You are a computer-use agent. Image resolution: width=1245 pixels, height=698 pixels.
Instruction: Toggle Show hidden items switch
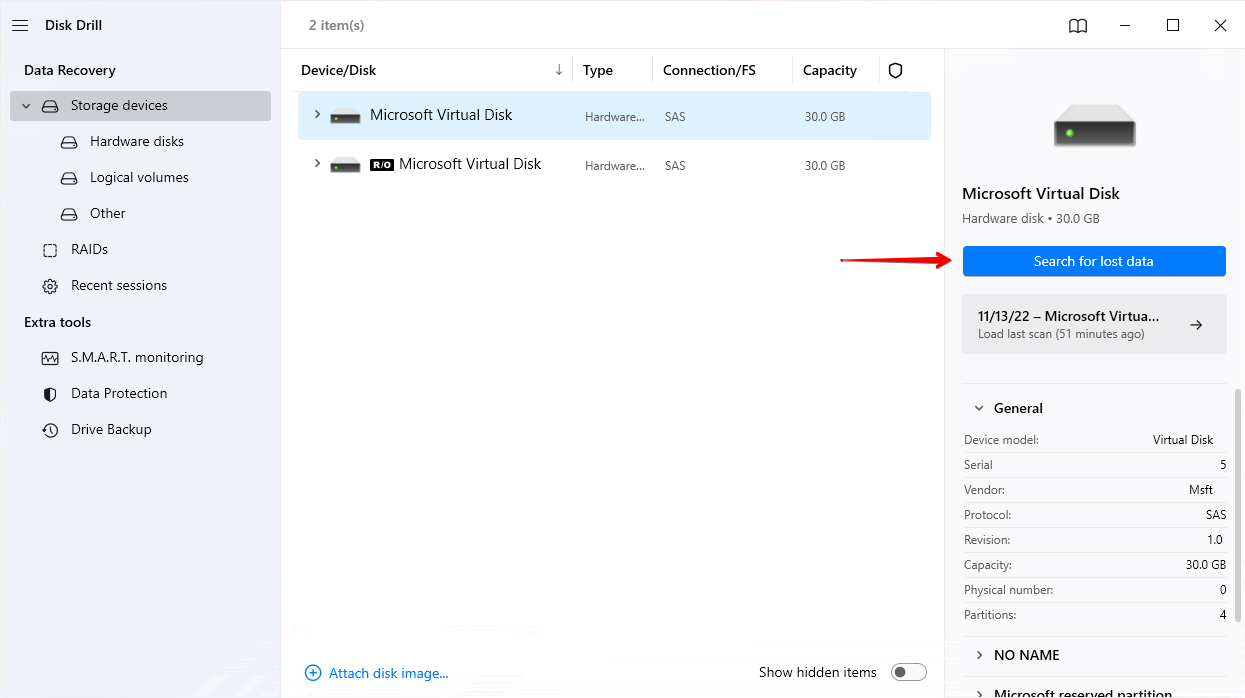[909, 672]
